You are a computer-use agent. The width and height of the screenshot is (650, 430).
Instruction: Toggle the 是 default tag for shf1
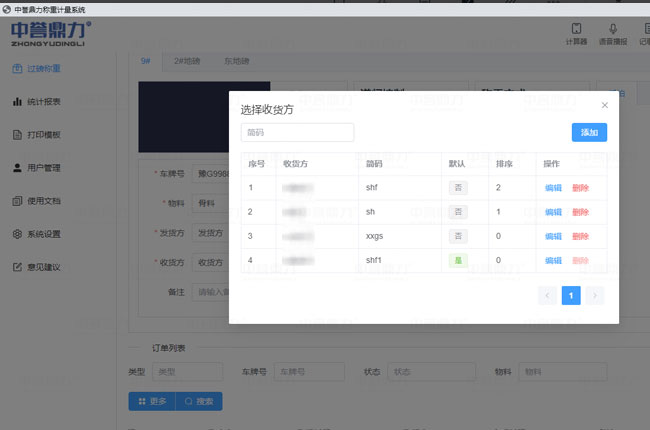[x=458, y=260]
